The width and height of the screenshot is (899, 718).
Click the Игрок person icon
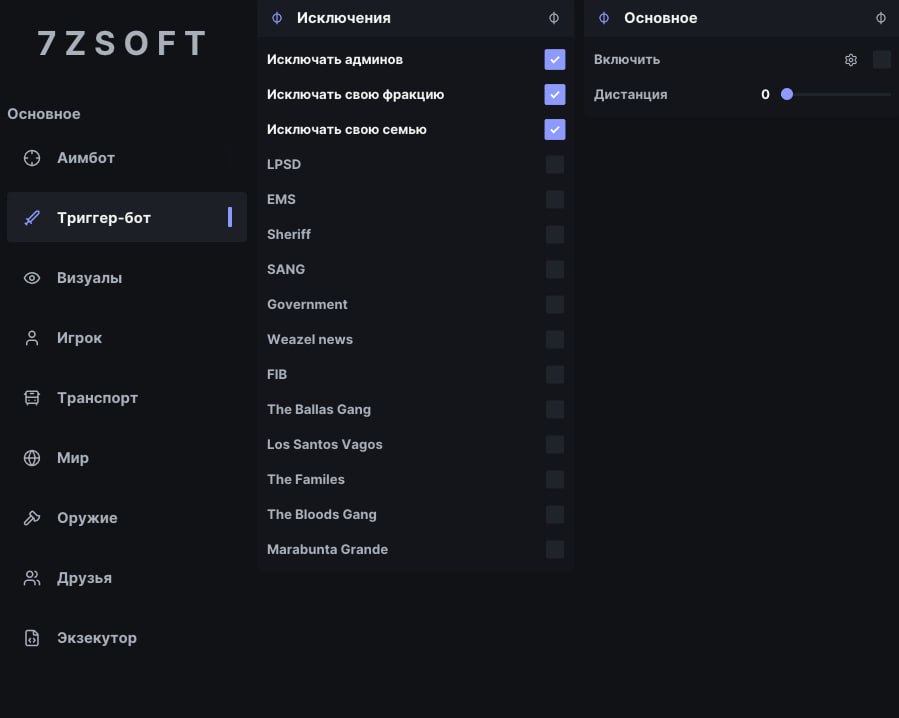[32, 338]
